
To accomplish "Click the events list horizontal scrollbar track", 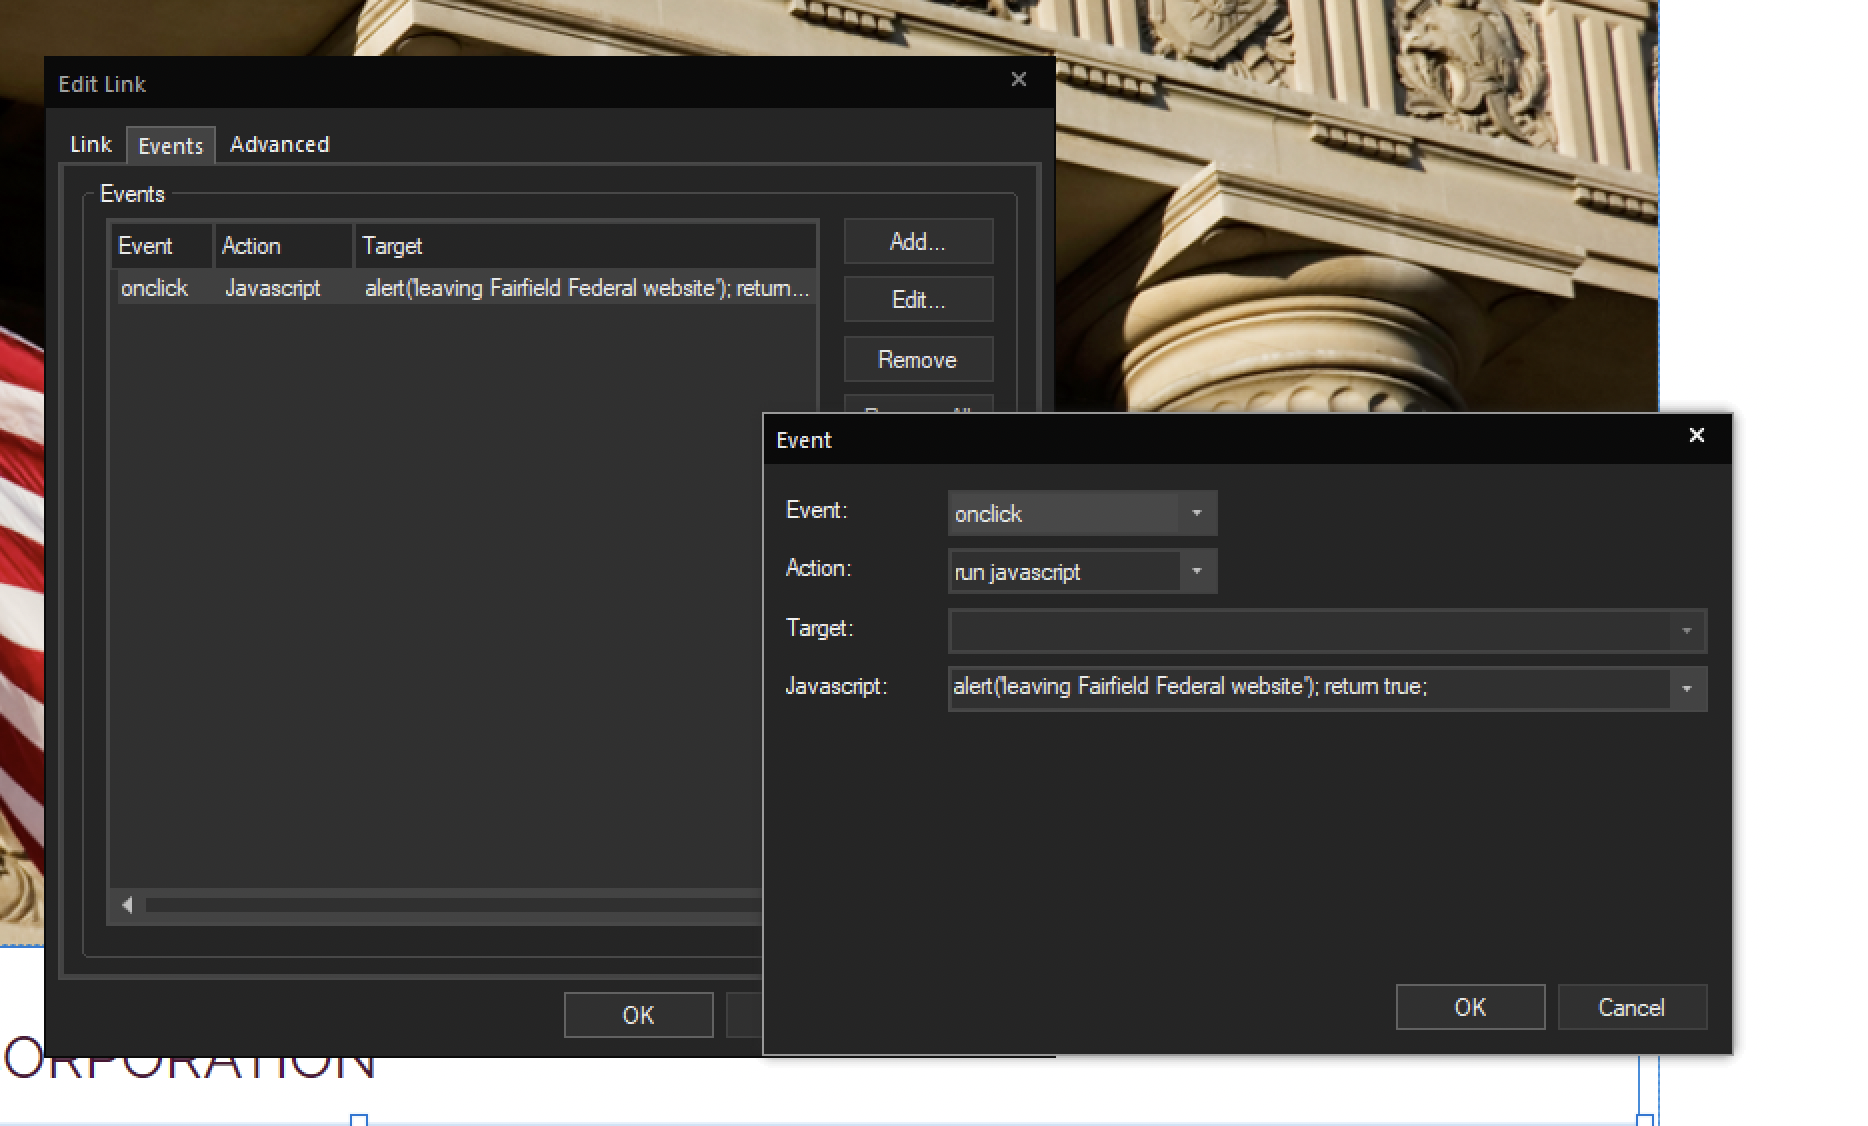I will click(452, 905).
